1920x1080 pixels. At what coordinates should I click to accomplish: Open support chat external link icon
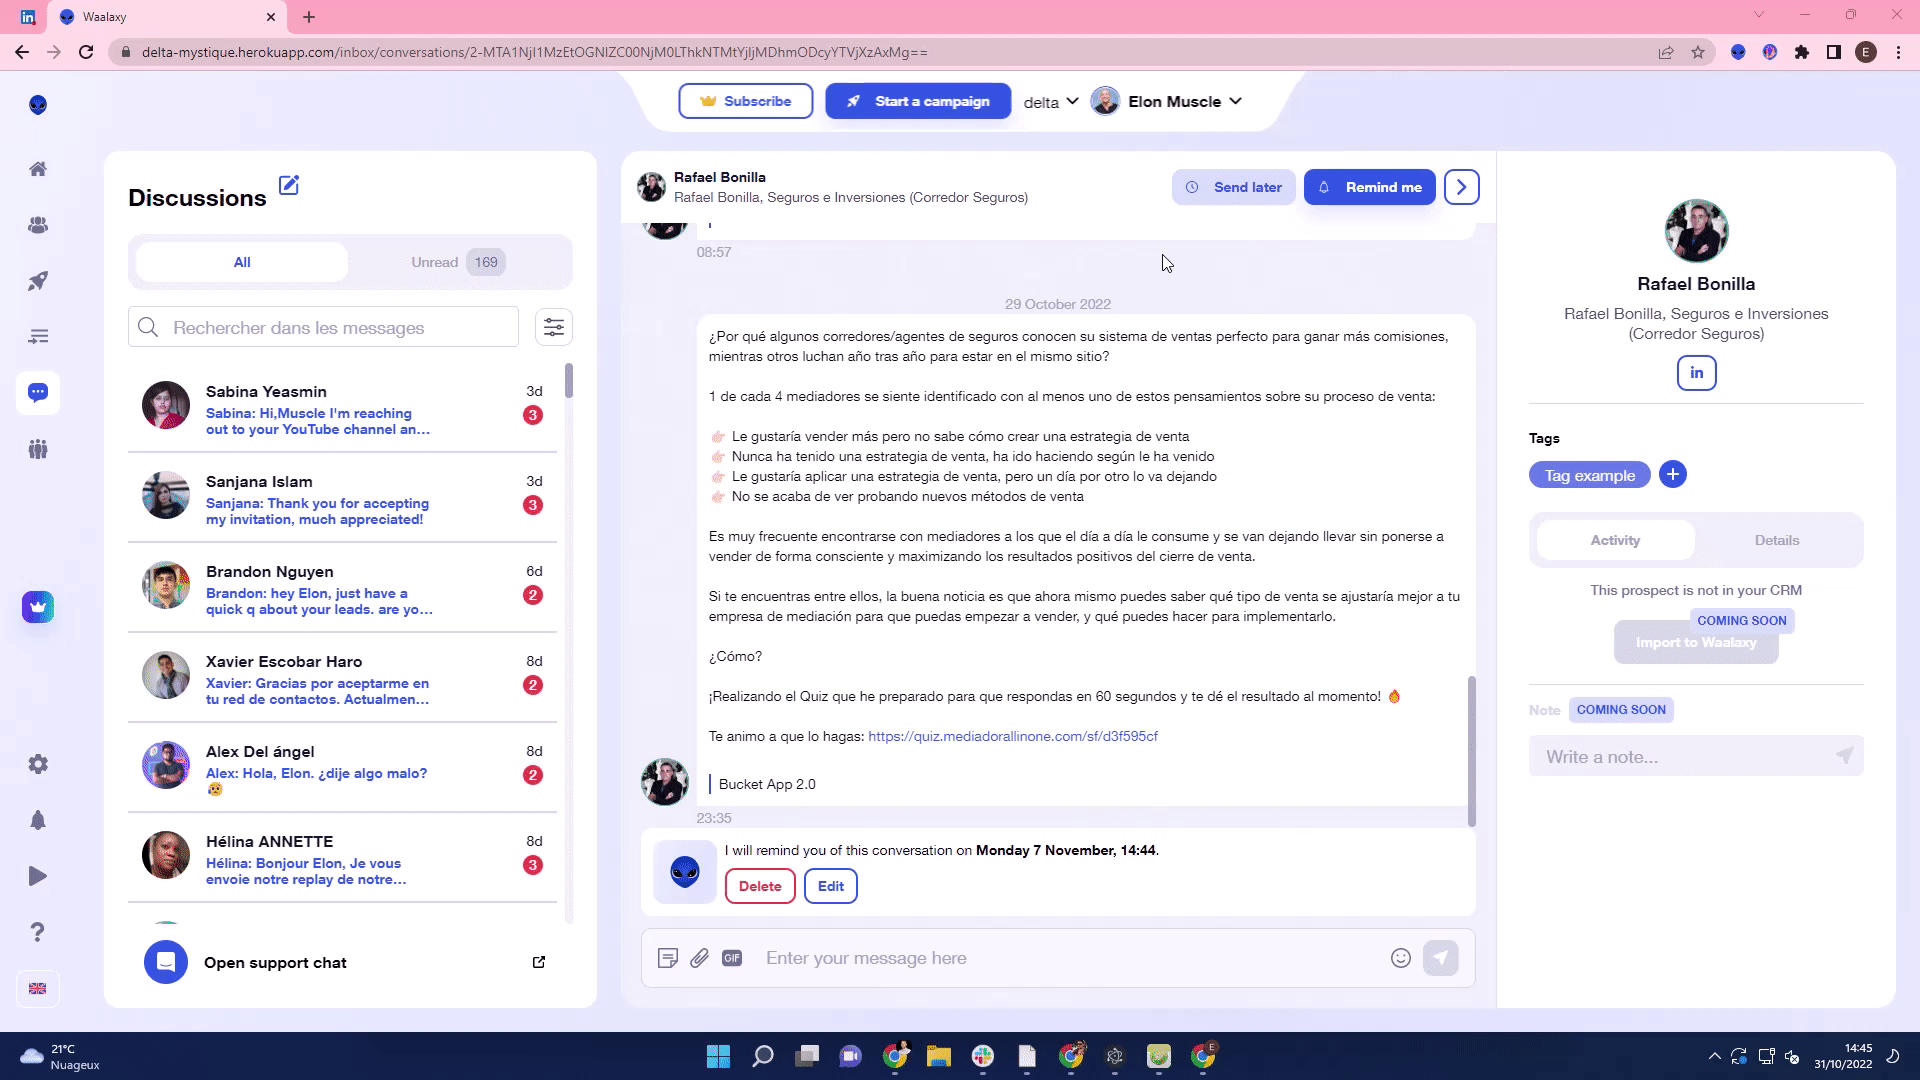click(x=539, y=962)
